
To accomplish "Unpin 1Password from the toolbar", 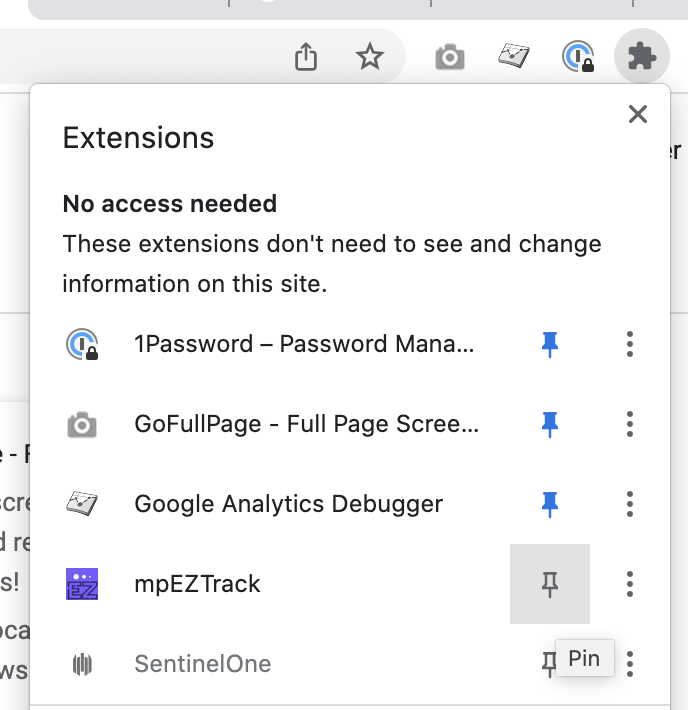I will pos(549,345).
